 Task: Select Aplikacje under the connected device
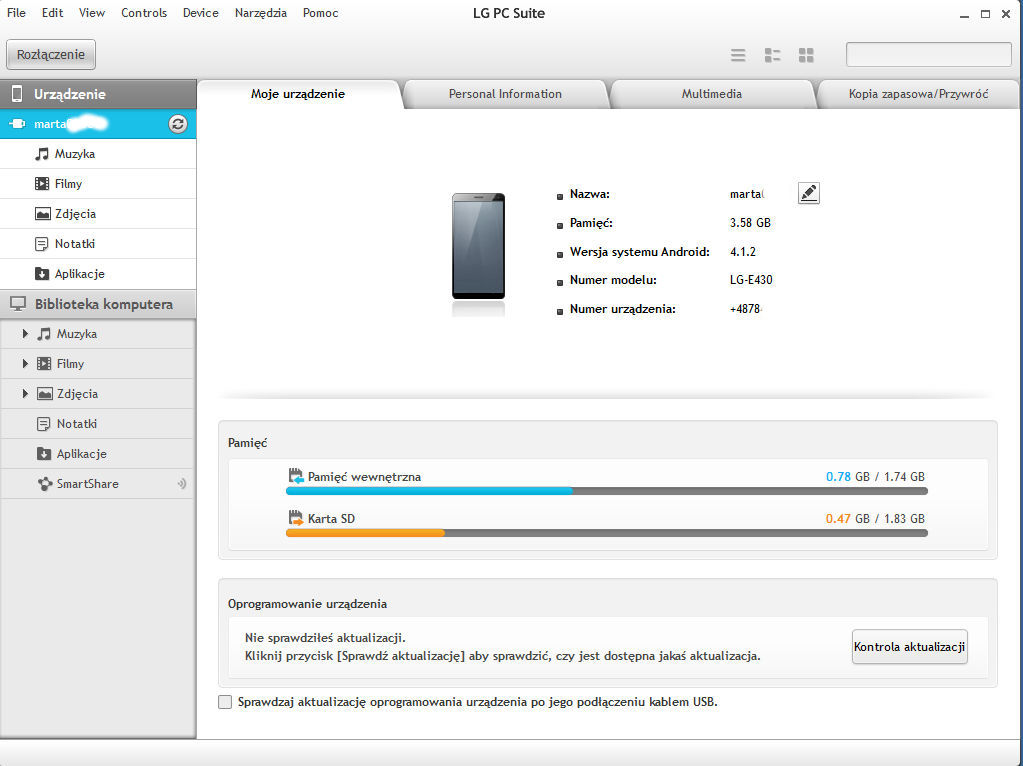(x=98, y=274)
